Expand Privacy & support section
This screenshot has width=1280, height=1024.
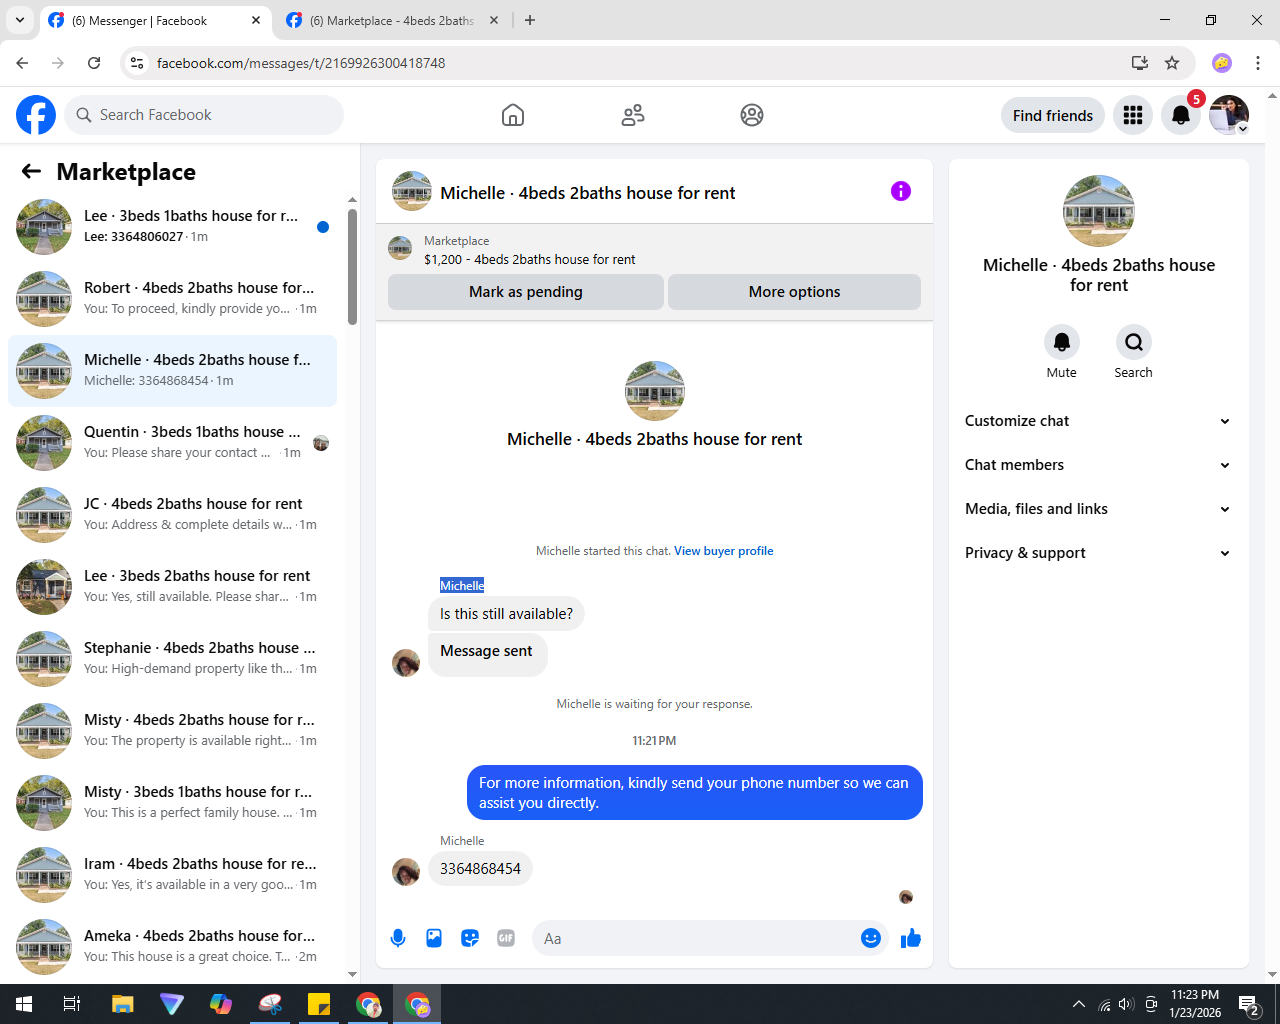coord(1099,553)
